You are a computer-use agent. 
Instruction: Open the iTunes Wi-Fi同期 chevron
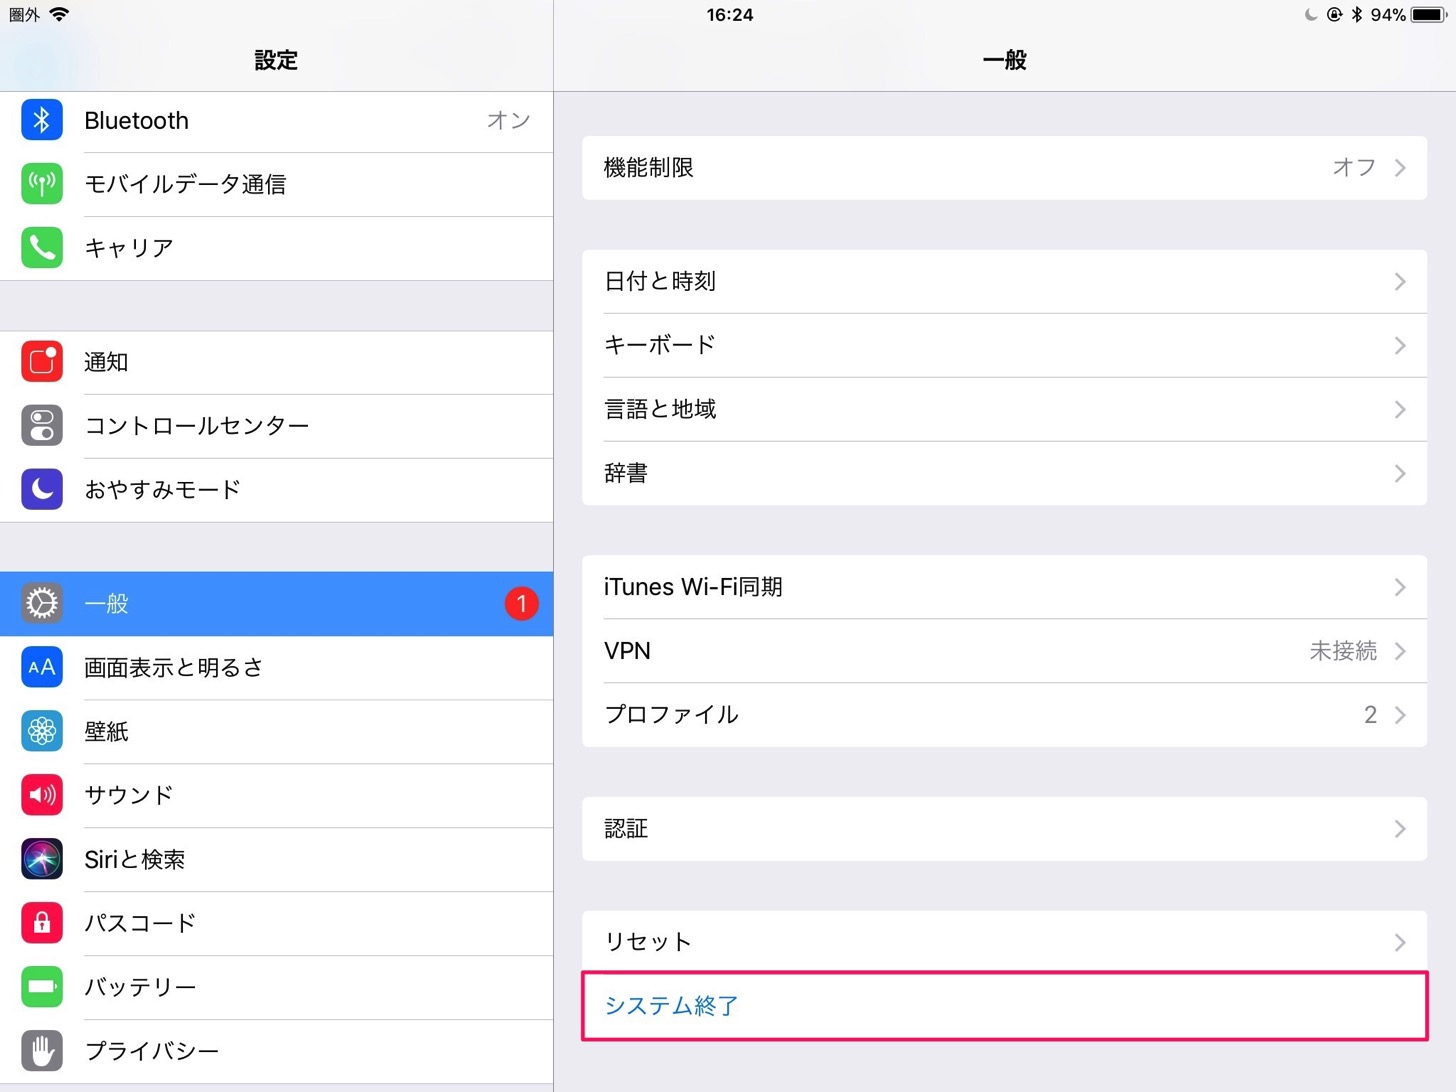1400,587
